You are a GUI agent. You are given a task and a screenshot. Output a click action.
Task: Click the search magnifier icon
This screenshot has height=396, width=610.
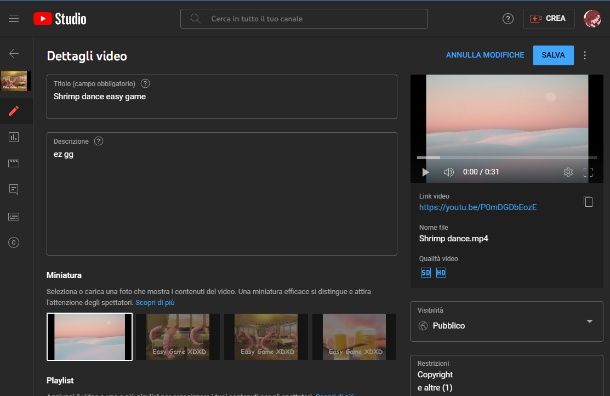pyautogui.click(x=195, y=18)
